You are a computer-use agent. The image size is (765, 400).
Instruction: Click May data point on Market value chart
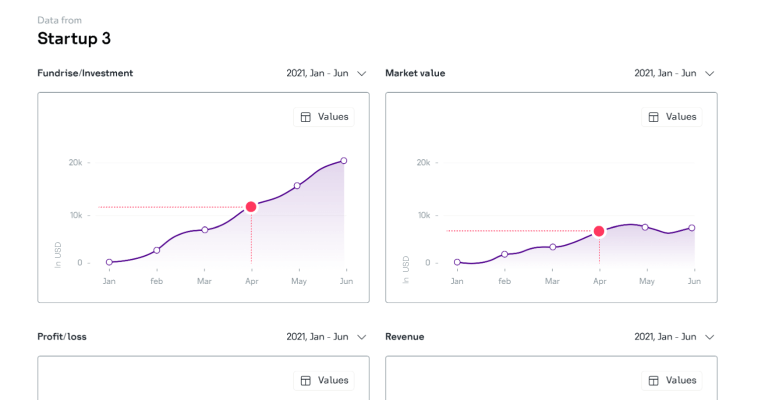pyautogui.click(x=645, y=227)
